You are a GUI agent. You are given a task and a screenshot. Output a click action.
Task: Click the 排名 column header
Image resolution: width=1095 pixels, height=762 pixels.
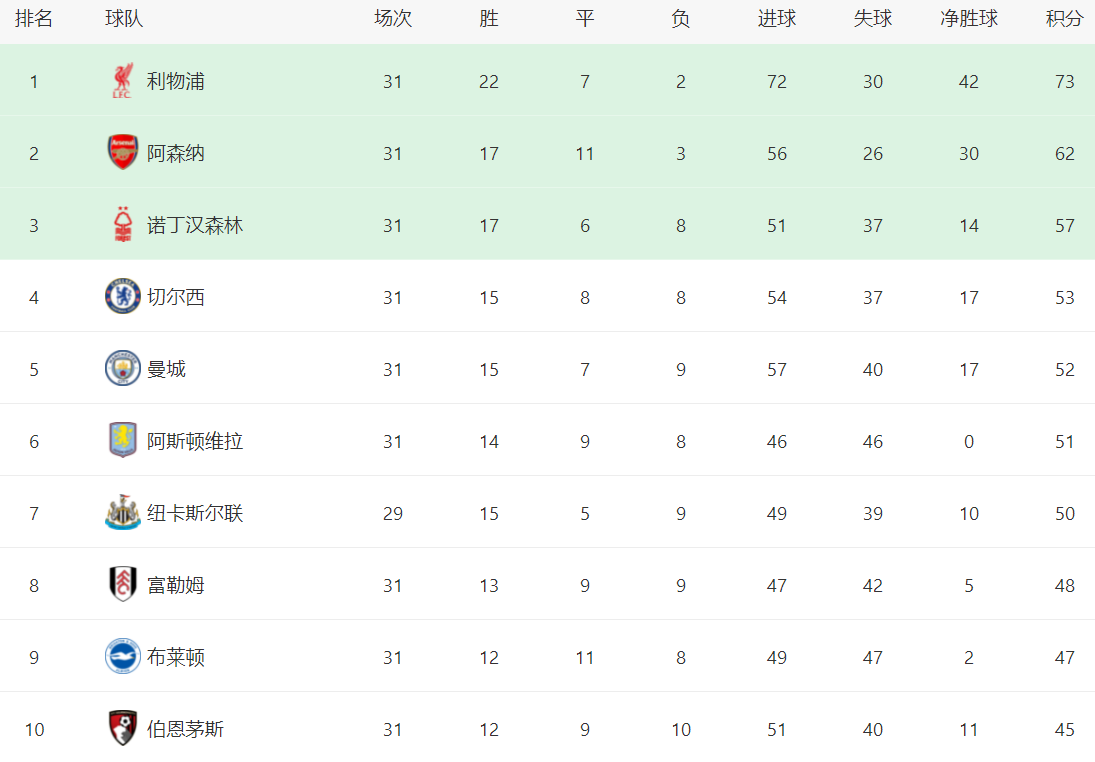pyautogui.click(x=34, y=19)
